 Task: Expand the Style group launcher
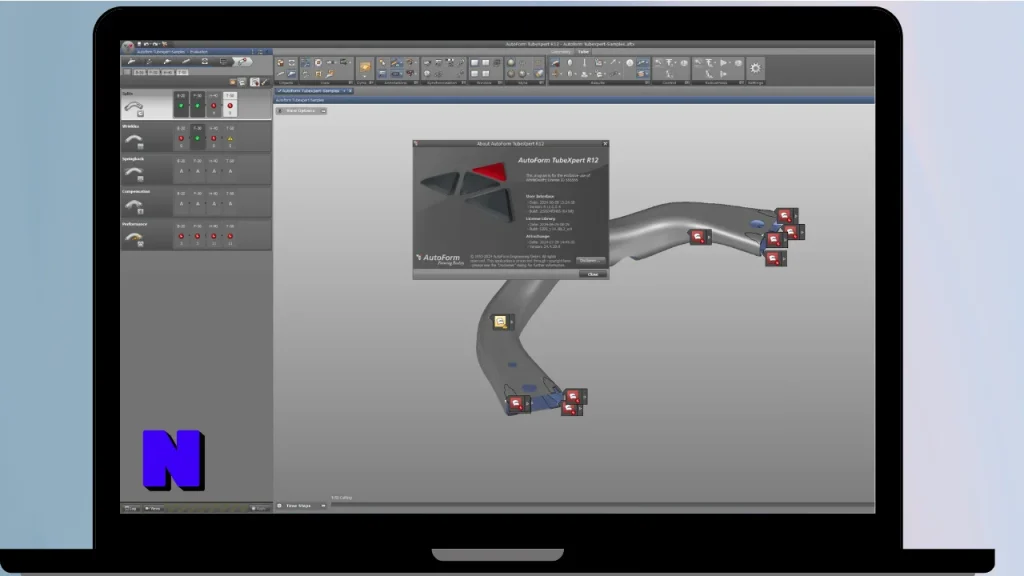coord(543,83)
